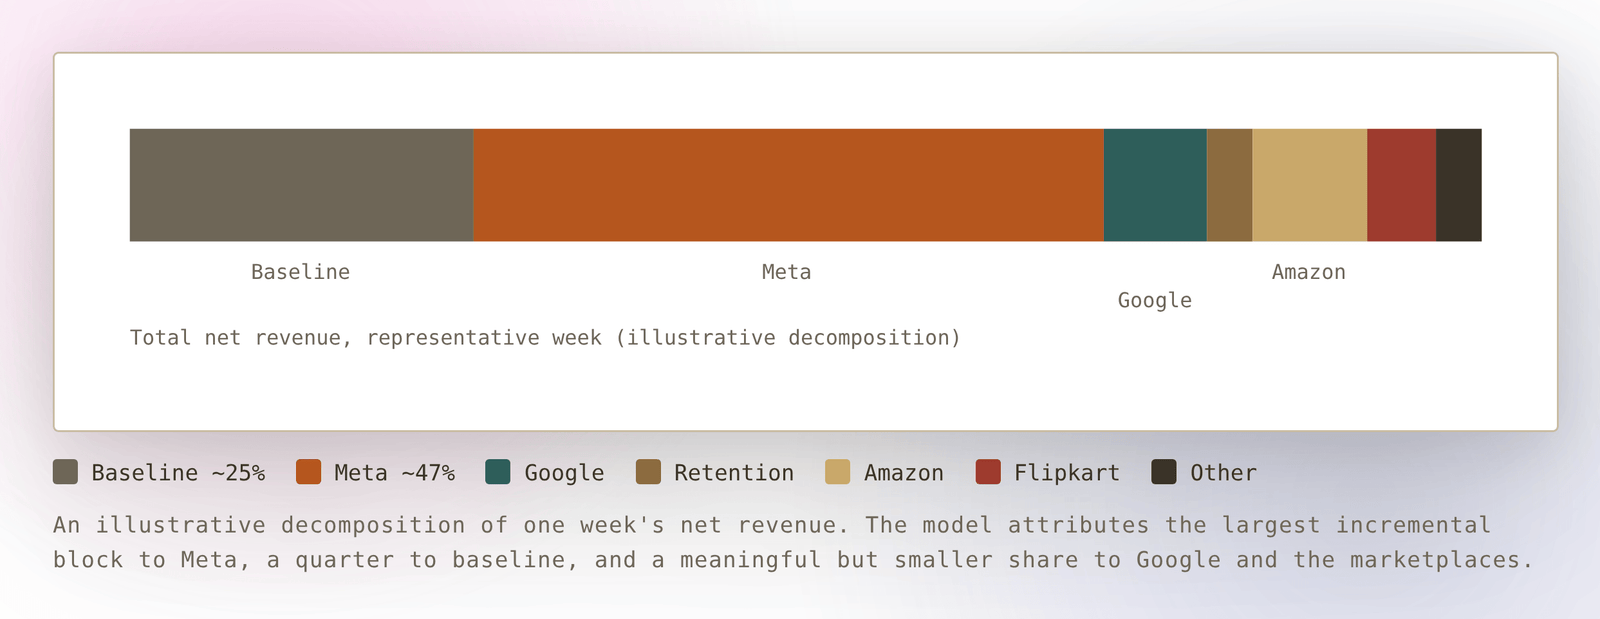1600x619 pixels.
Task: Click the Baseline legend color swatch
Action: [65, 472]
